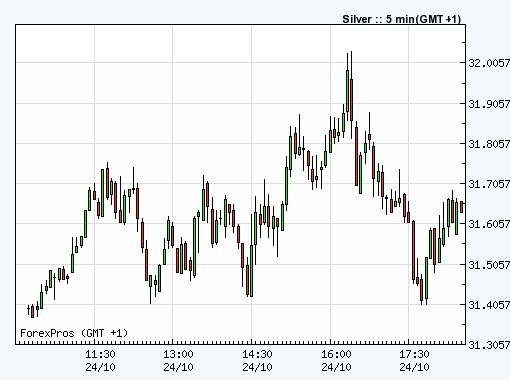Click the 13:00 24/10 time axis label

coord(178,361)
